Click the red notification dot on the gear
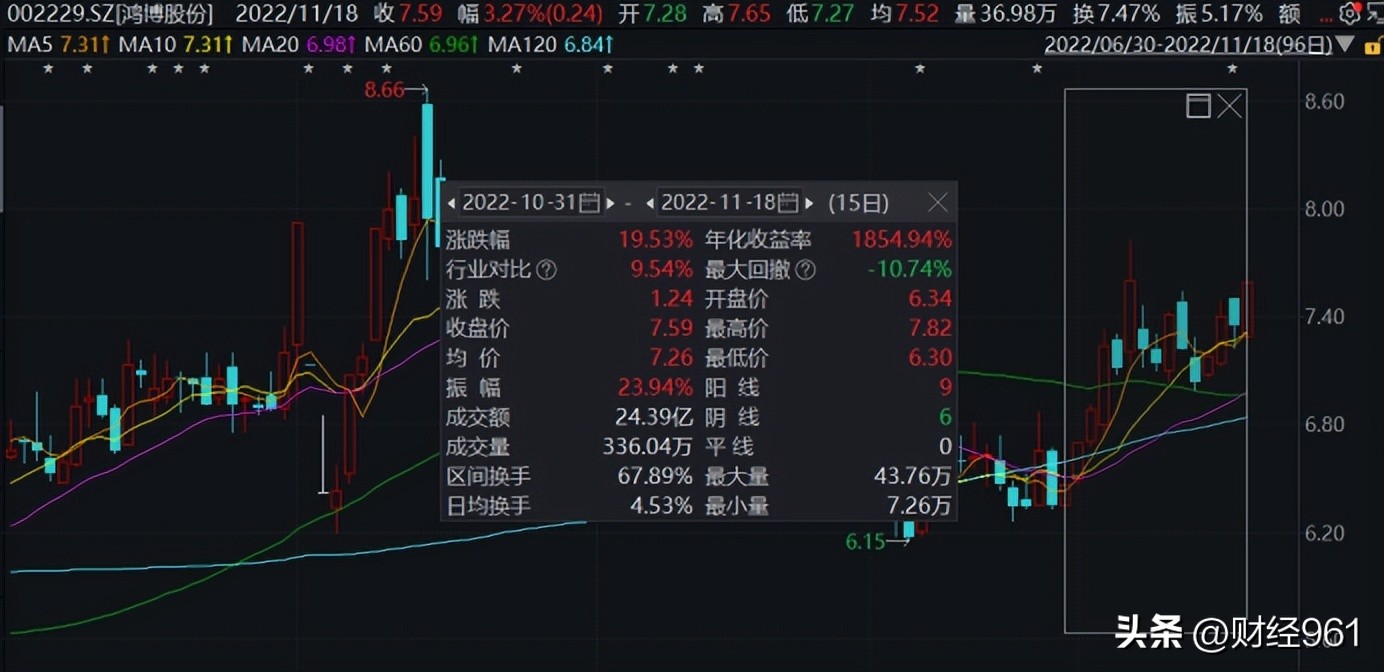This screenshot has height=672, width=1384. (1357, 6)
